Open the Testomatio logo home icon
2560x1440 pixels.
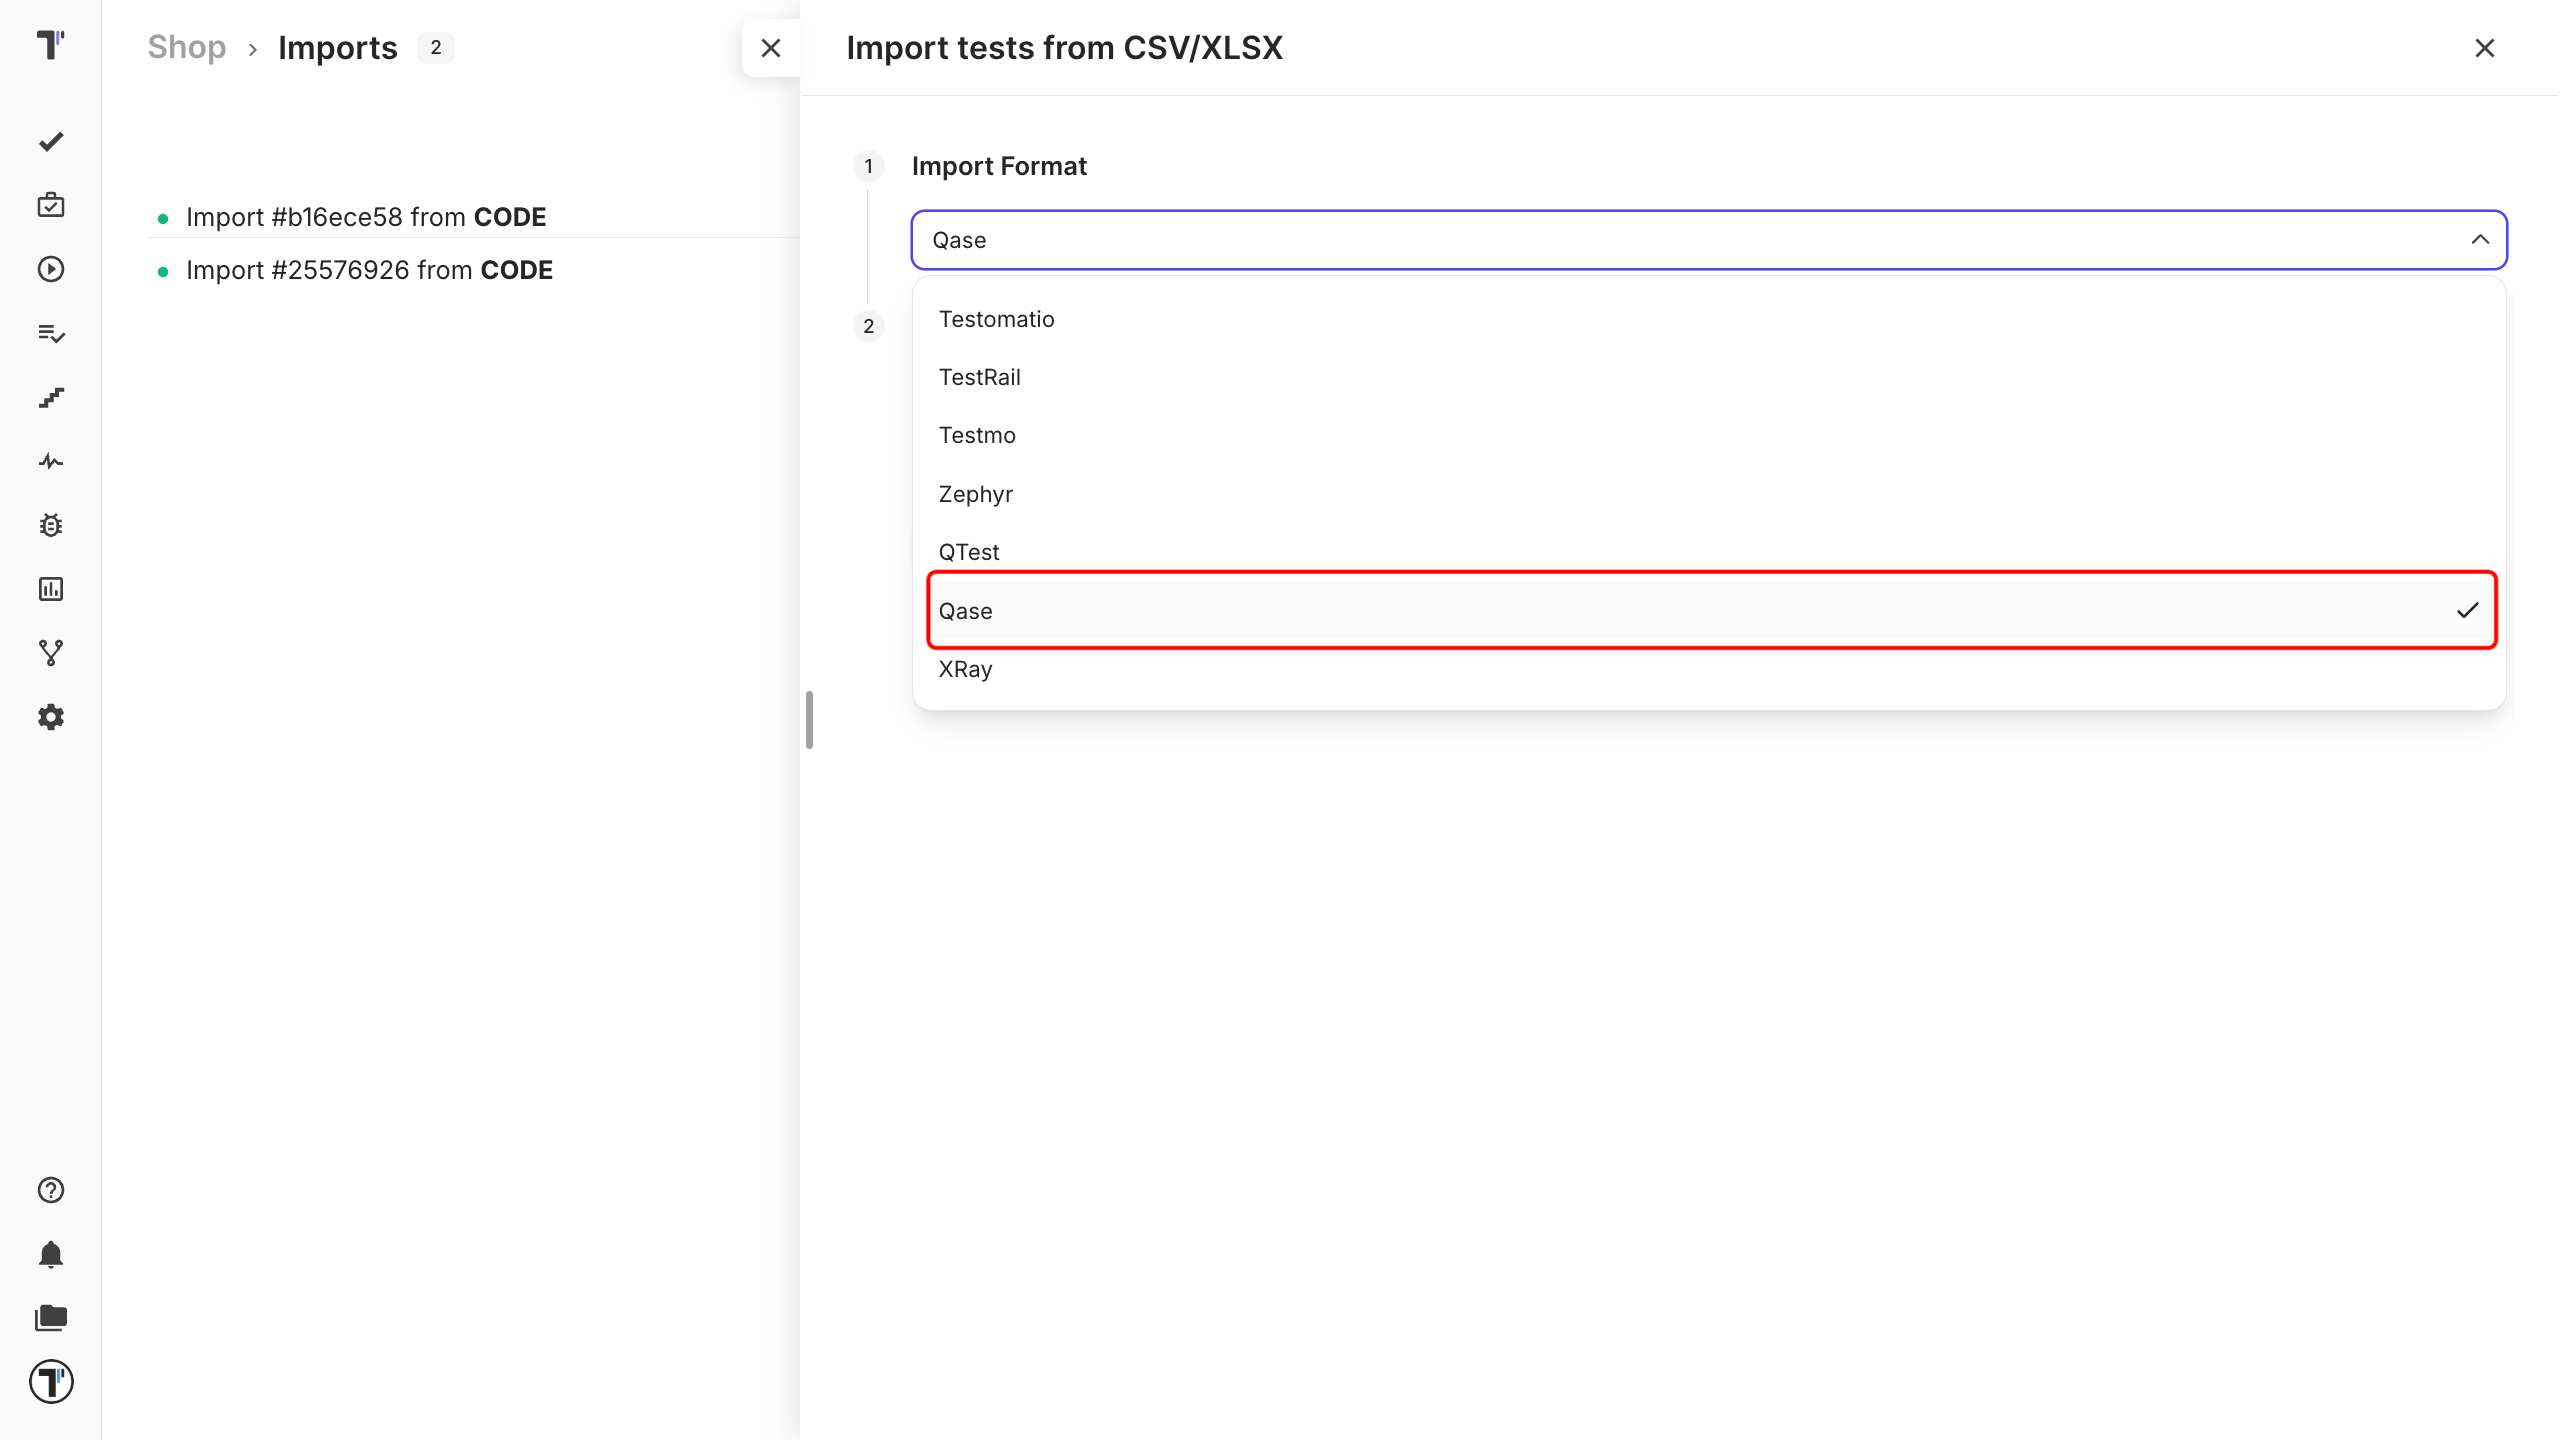(50, 45)
